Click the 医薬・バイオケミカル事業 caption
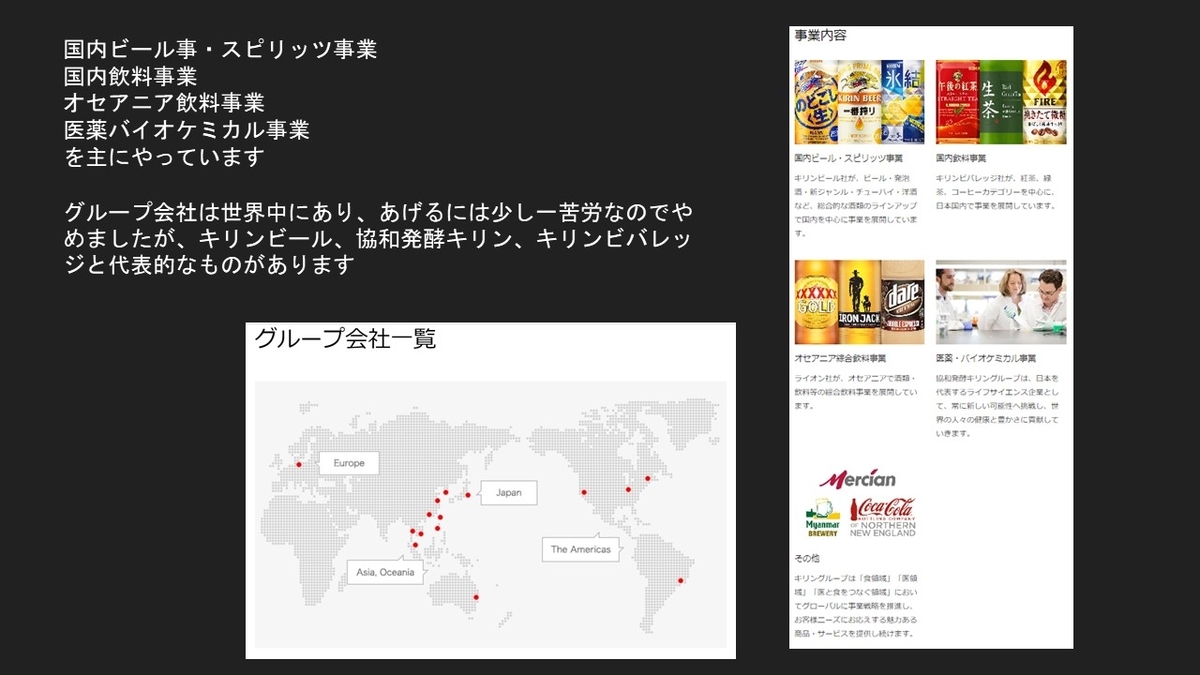The image size is (1200, 675). 986,358
